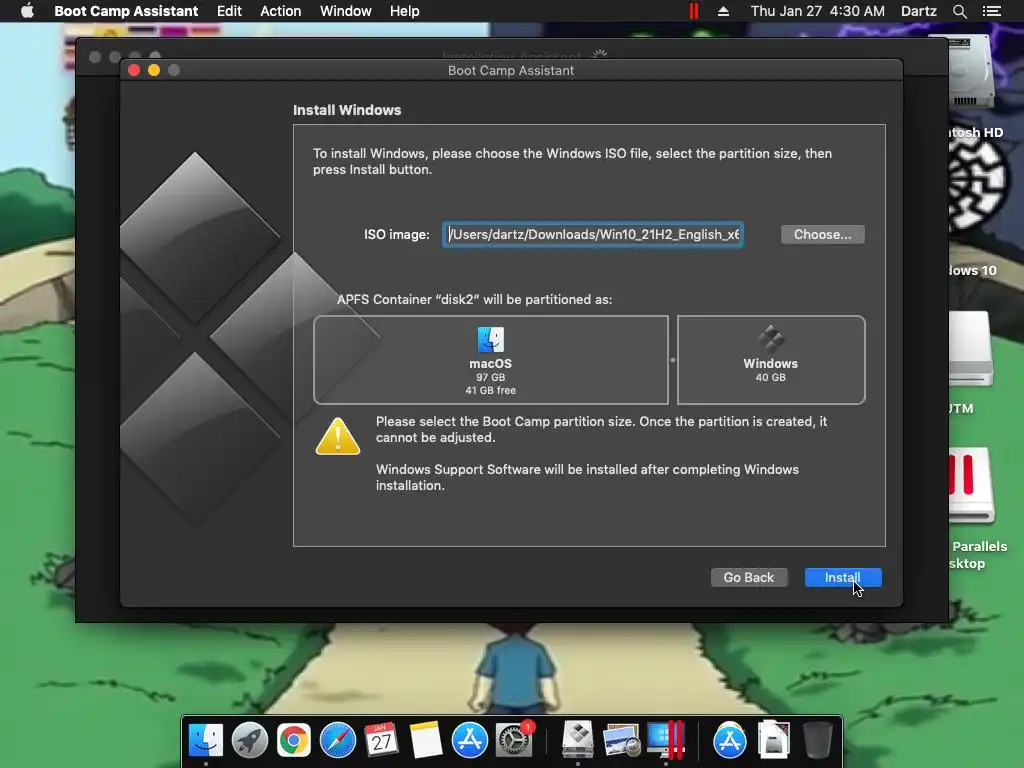Select the Windows 40 GB partition block
This screenshot has width=1024, height=768.
(771, 360)
